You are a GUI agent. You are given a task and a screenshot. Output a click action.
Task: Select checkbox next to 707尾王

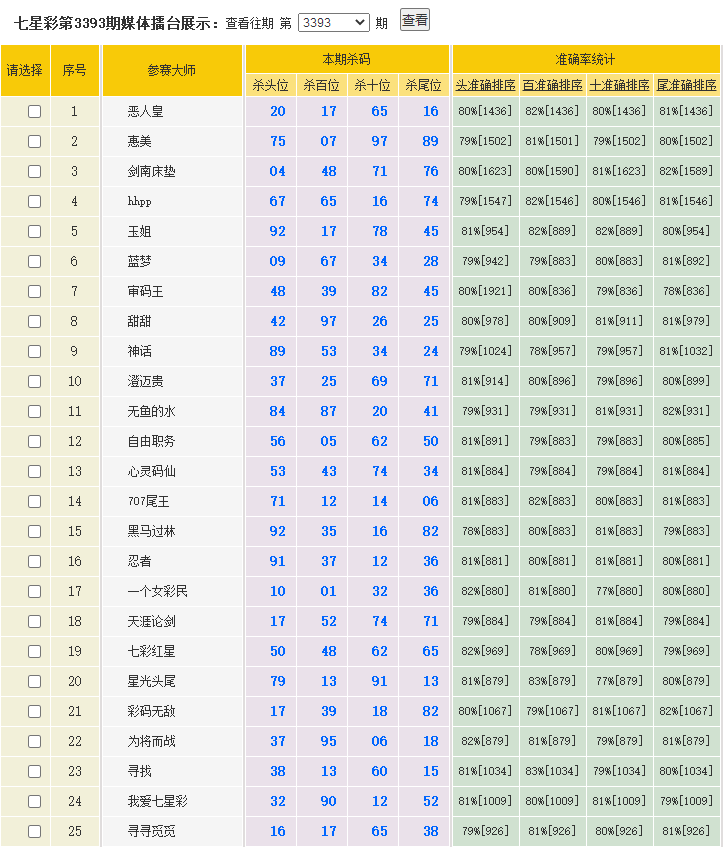coord(34,501)
